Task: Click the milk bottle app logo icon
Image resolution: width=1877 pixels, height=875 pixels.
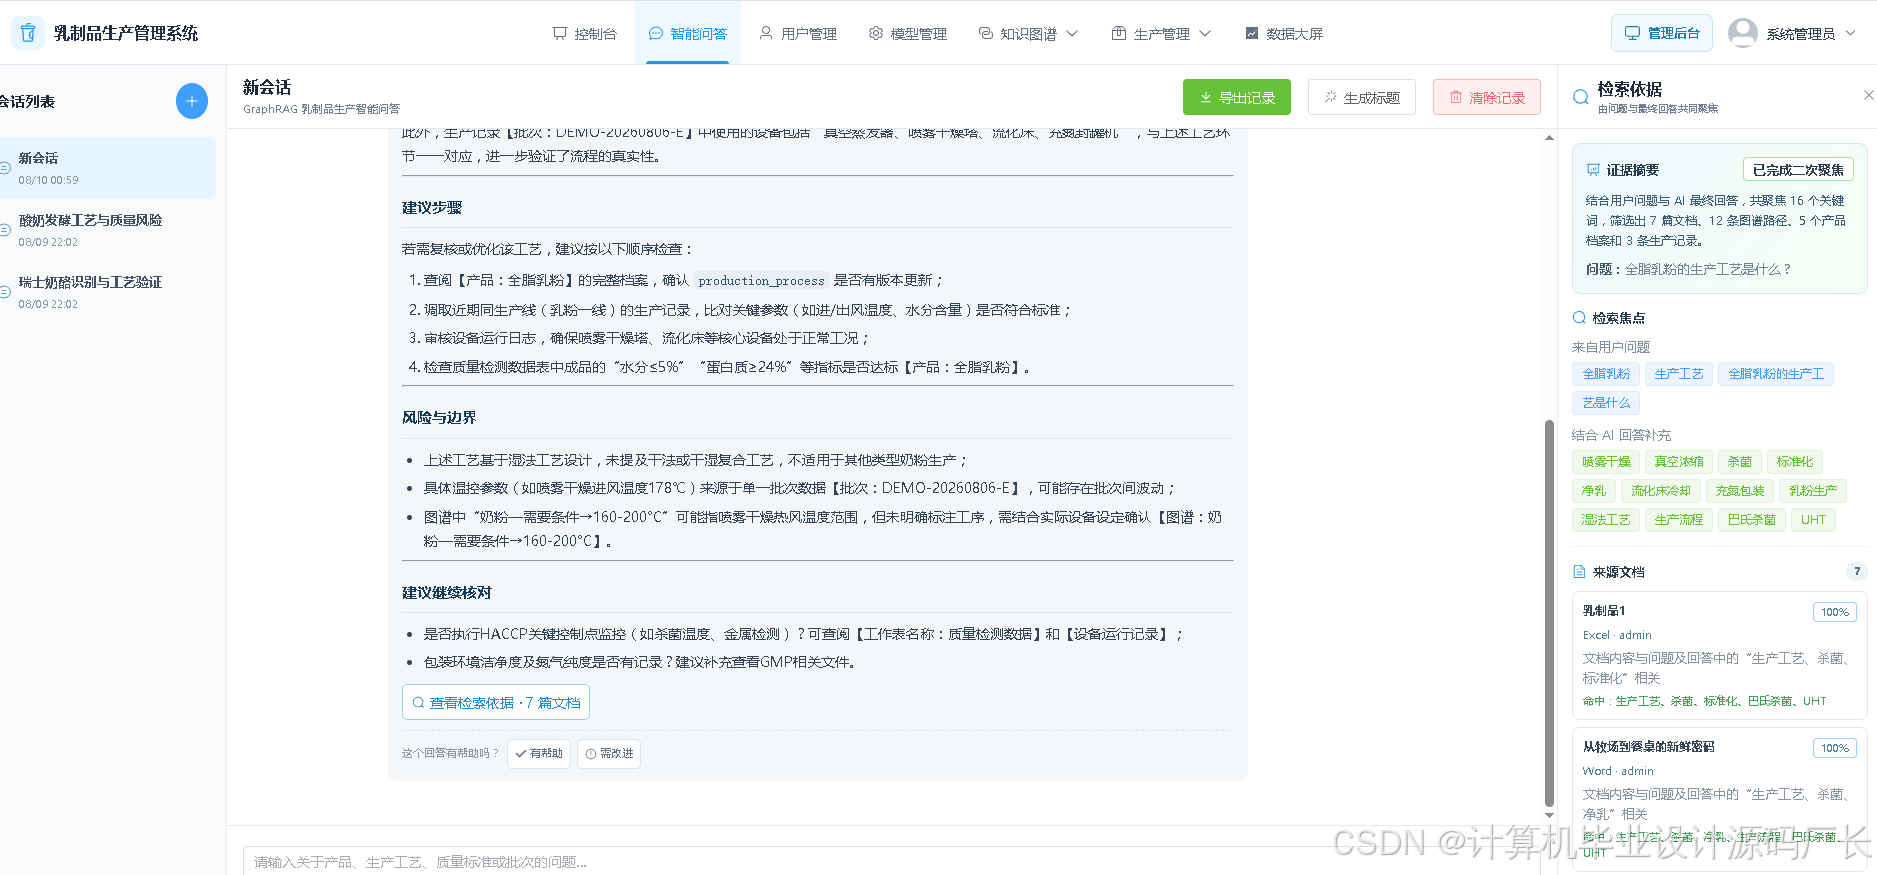Action: tap(28, 33)
